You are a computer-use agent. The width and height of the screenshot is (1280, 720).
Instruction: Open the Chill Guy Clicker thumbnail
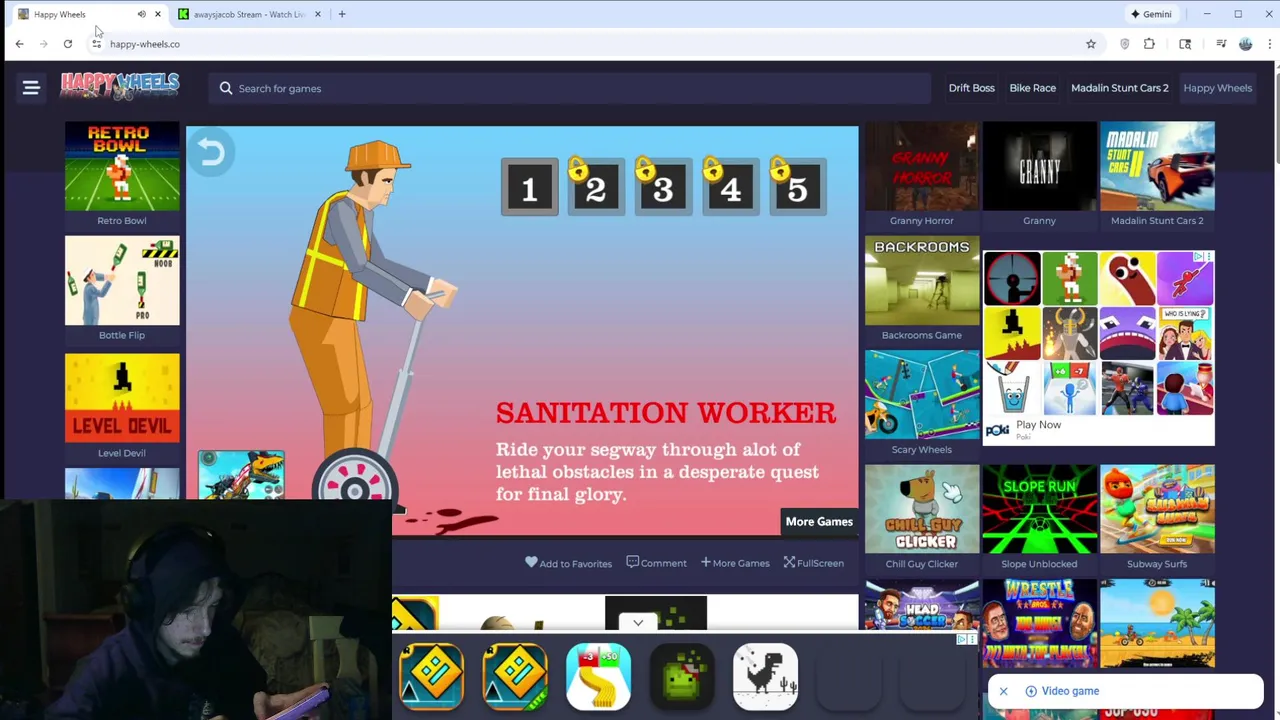pos(922,509)
